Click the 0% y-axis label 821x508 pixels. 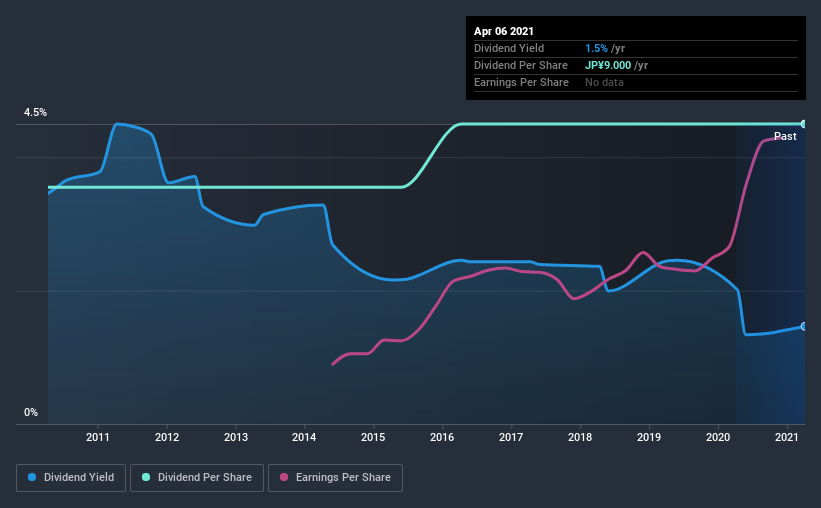pos(31,413)
